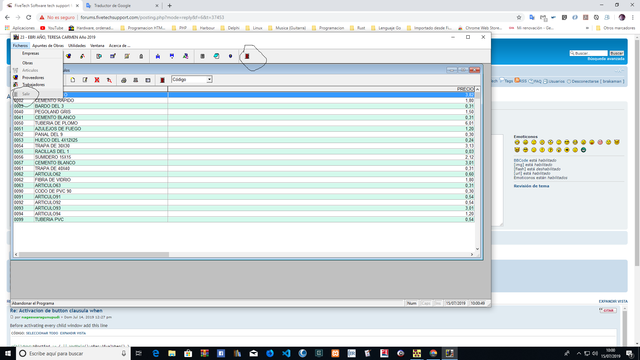Viewport: 640px width, 360px height.
Task: Click the edit record icon in child toolbar
Action: tap(85, 80)
